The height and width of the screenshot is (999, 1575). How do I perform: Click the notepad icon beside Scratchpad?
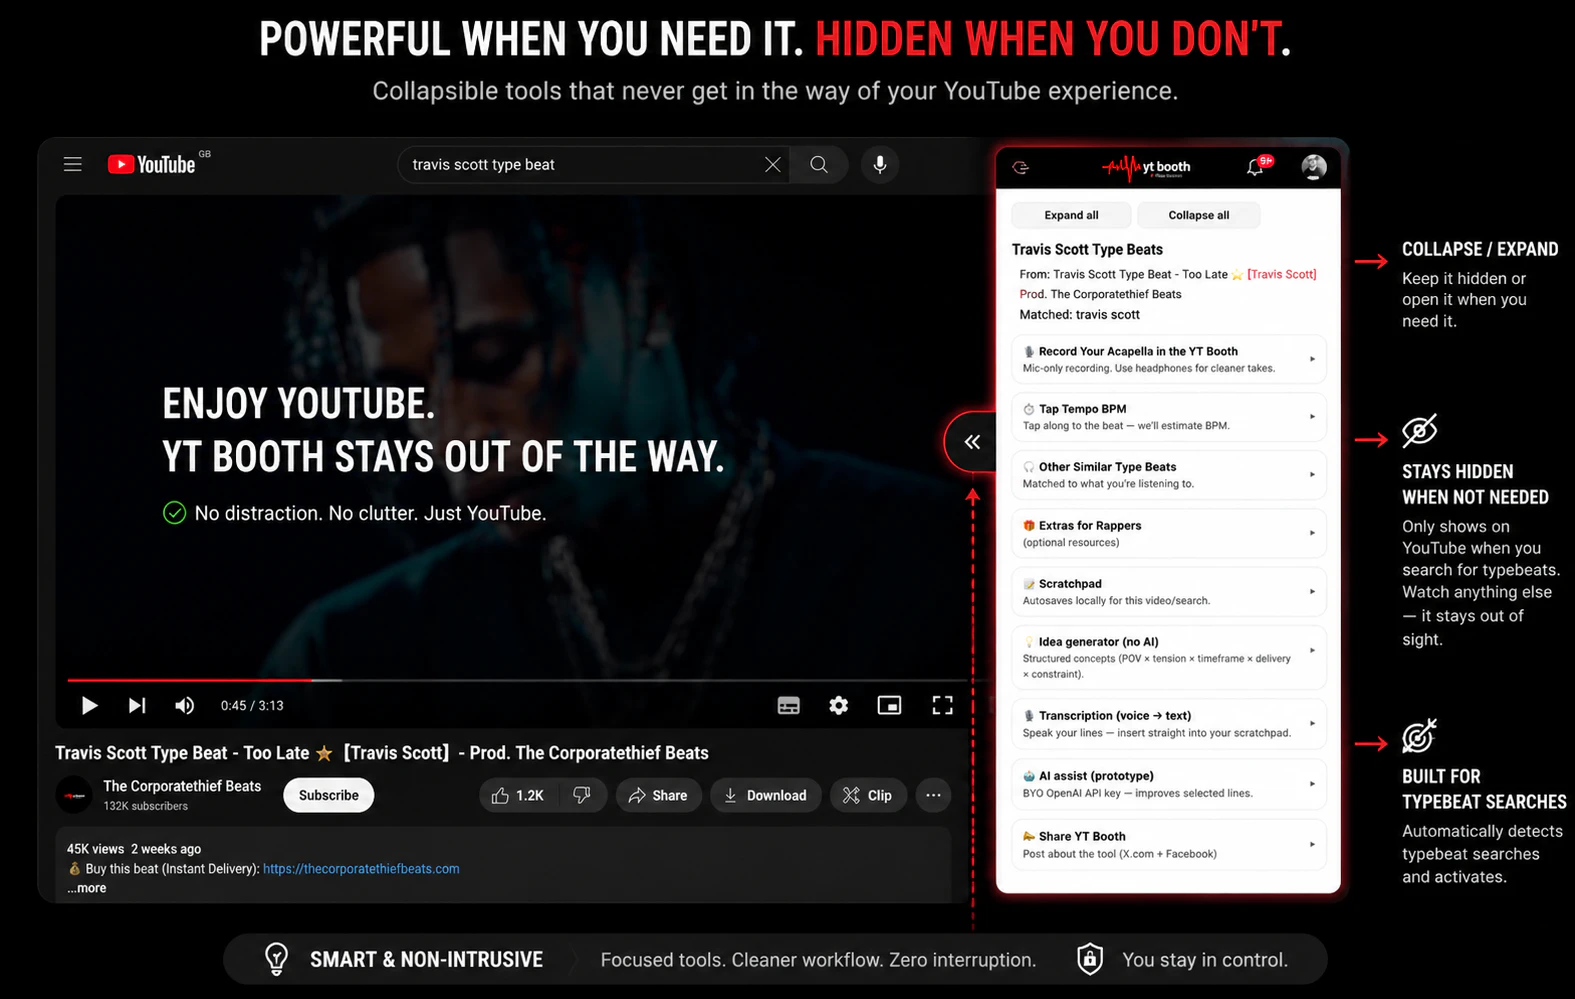pos(1028,584)
